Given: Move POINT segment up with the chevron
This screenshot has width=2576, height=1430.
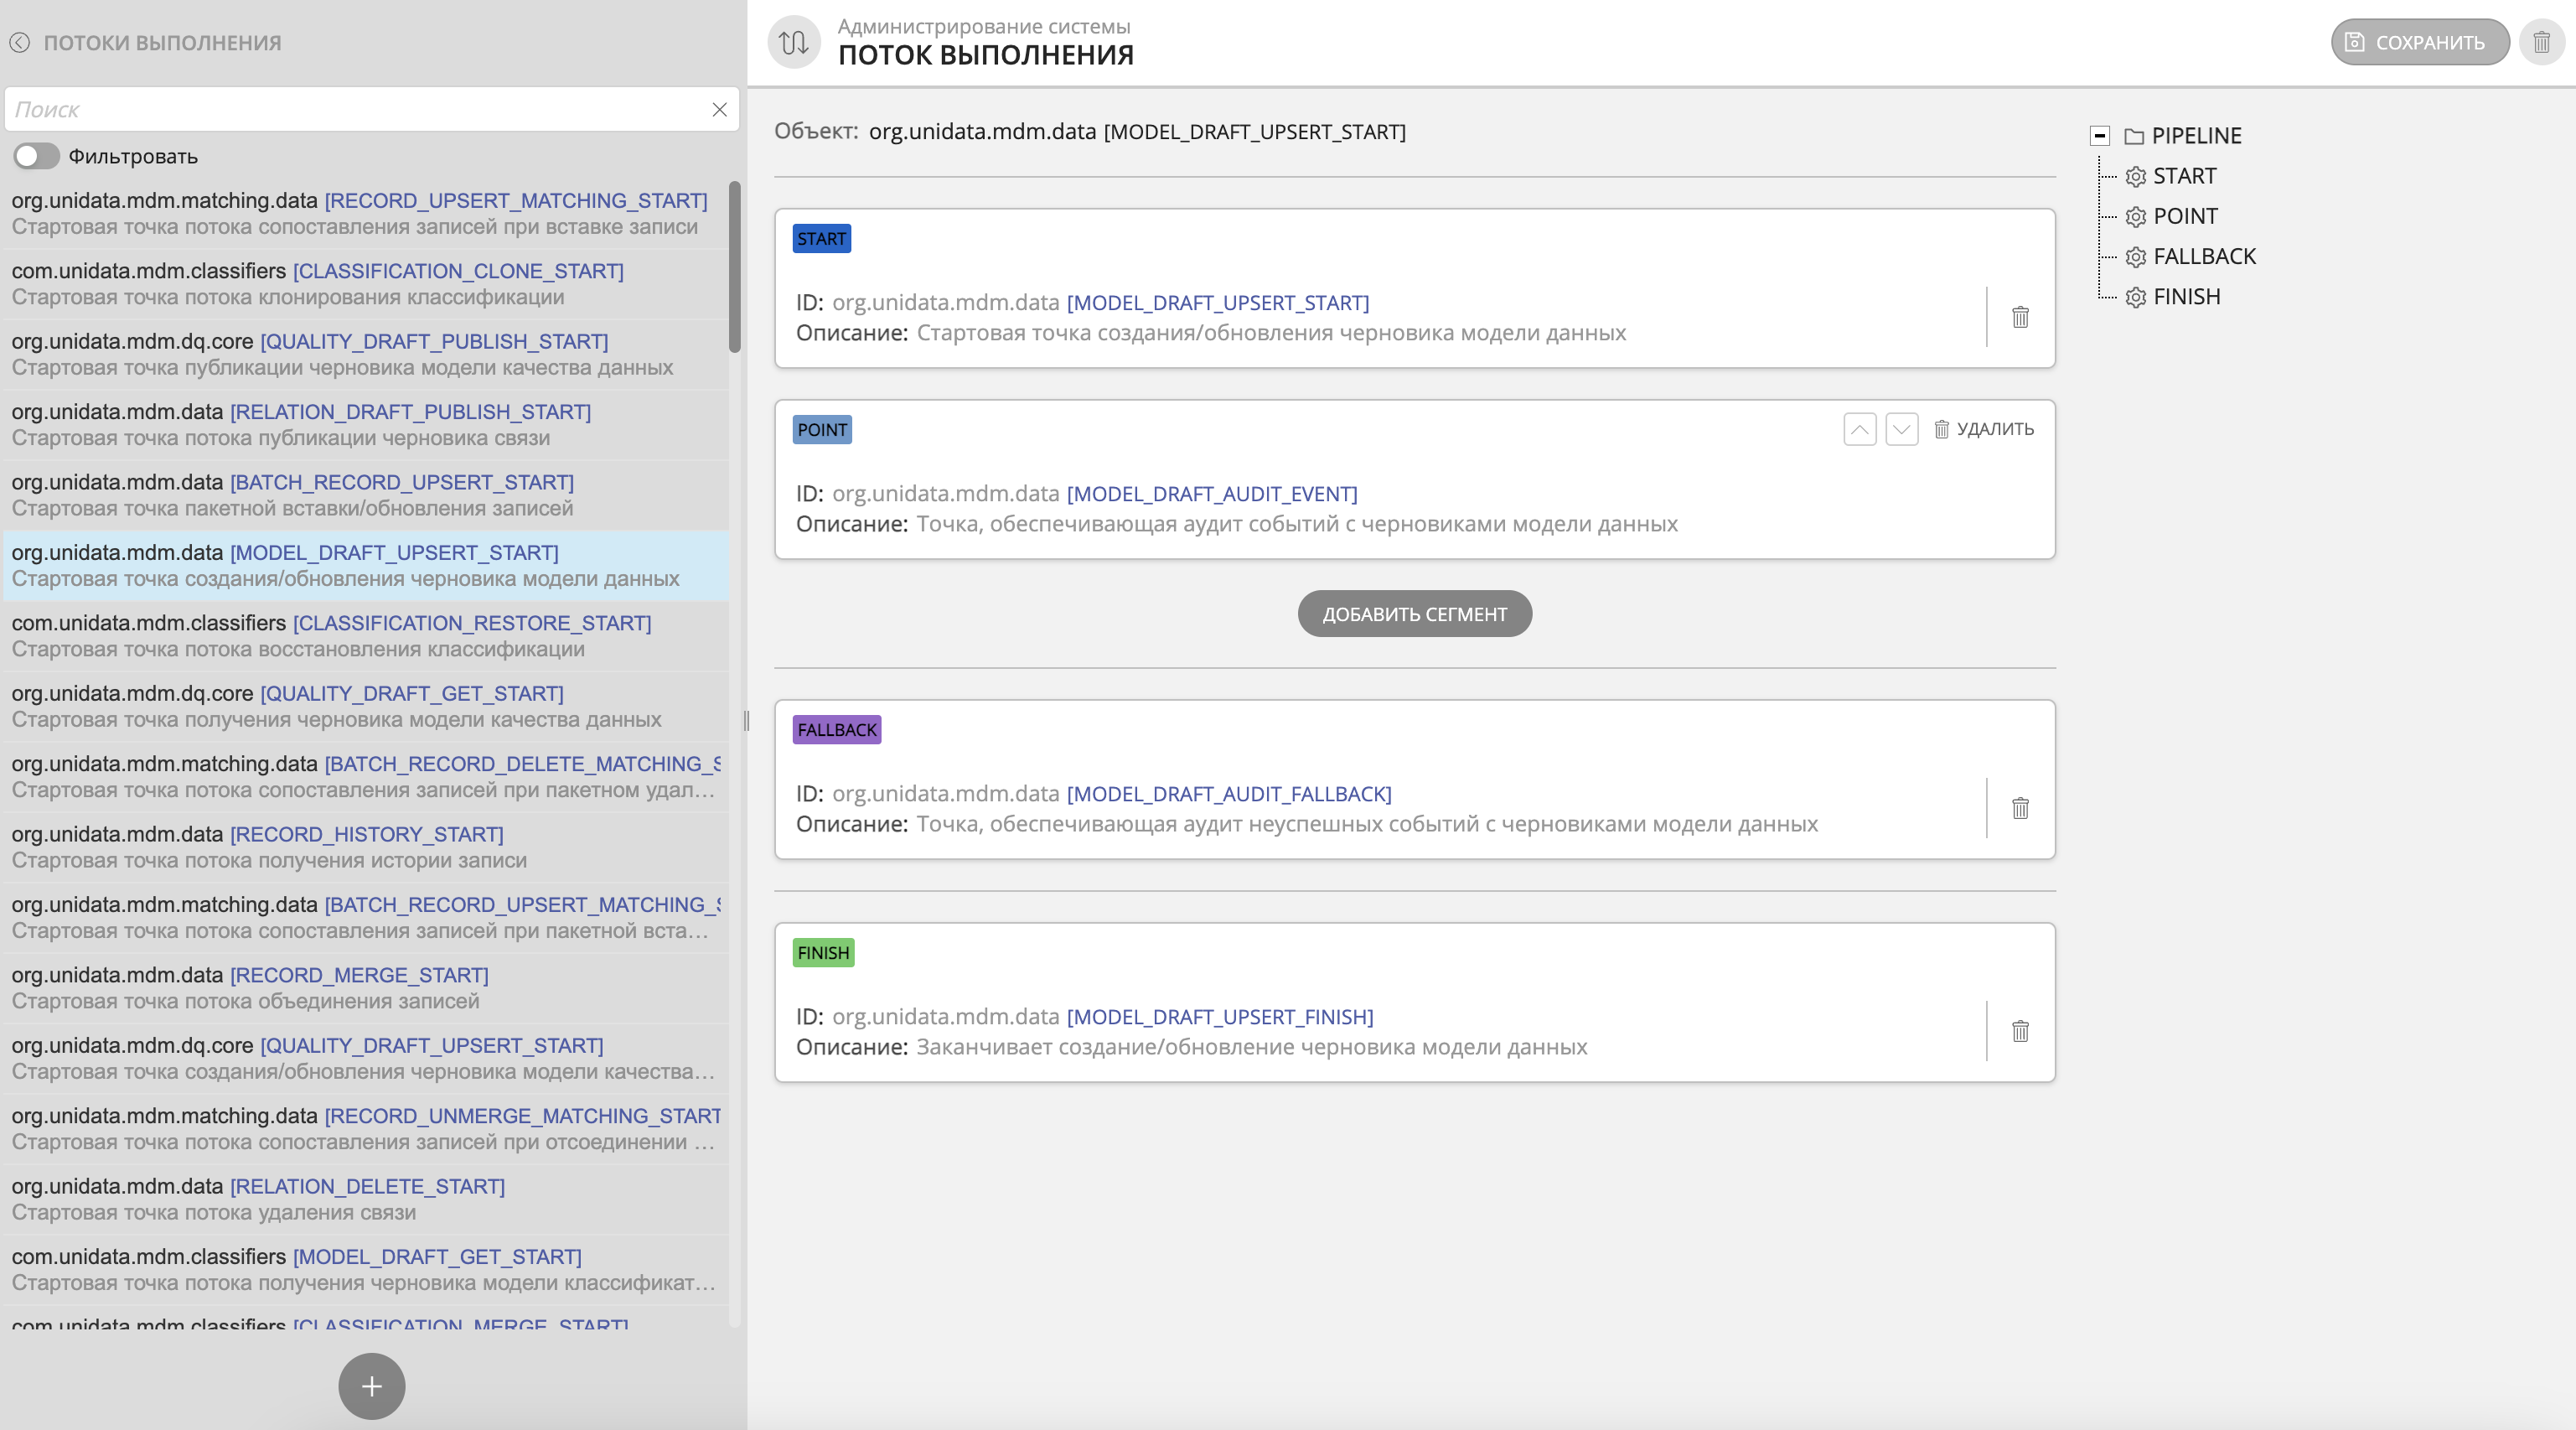Looking at the screenshot, I should click(1859, 429).
